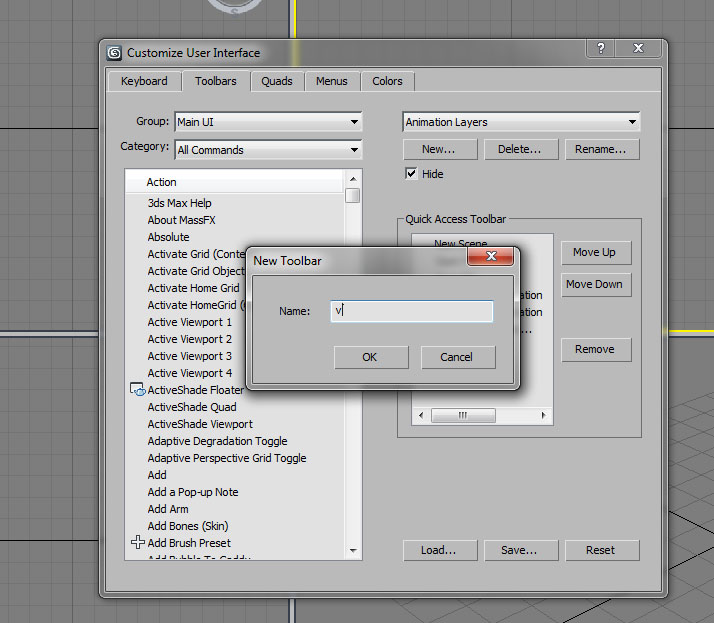Close the New Toolbar dialog with X
Viewport: 714px width, 623px height.
[491, 257]
